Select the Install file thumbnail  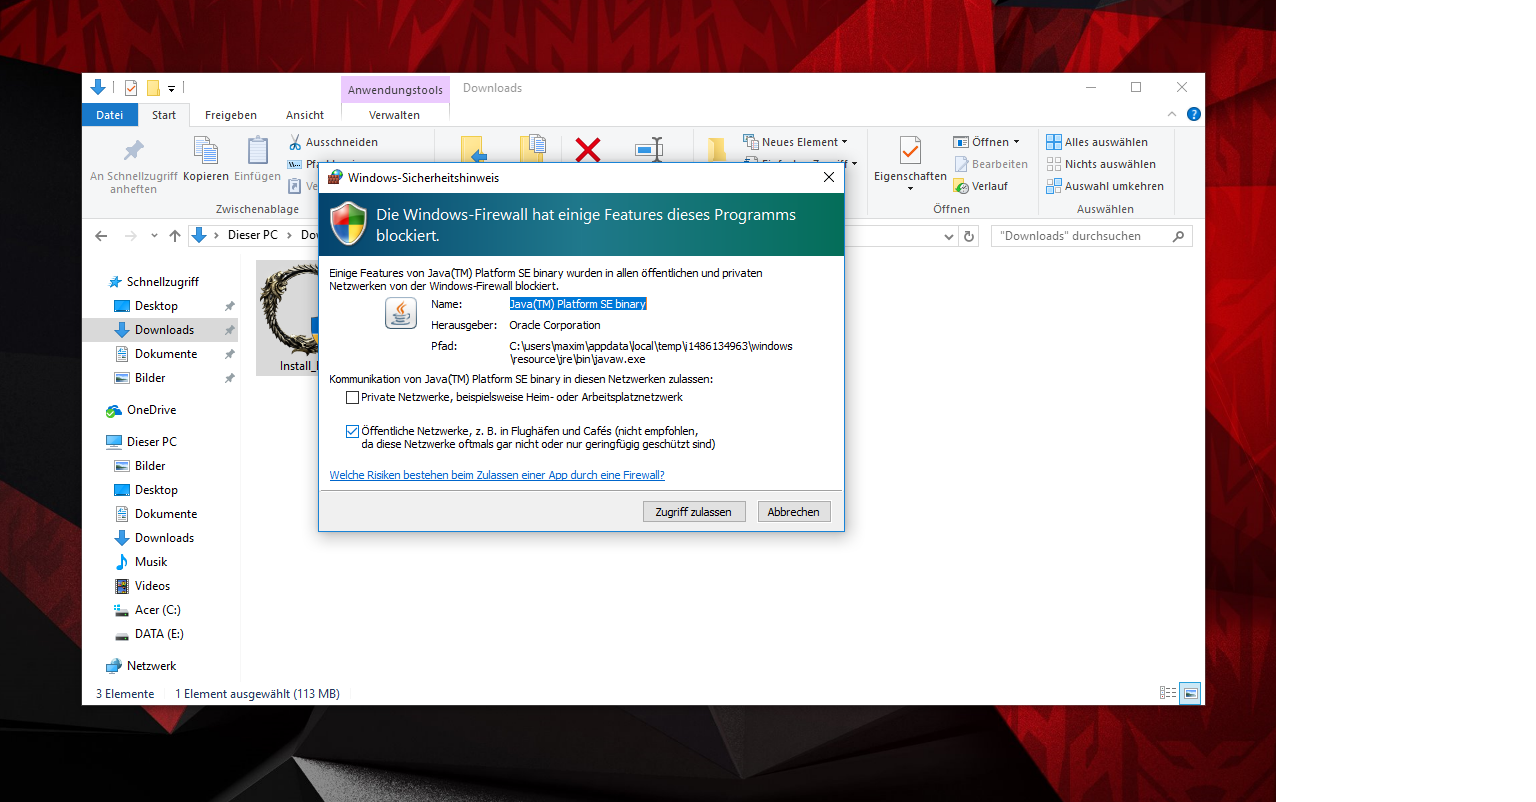pyautogui.click(x=289, y=318)
